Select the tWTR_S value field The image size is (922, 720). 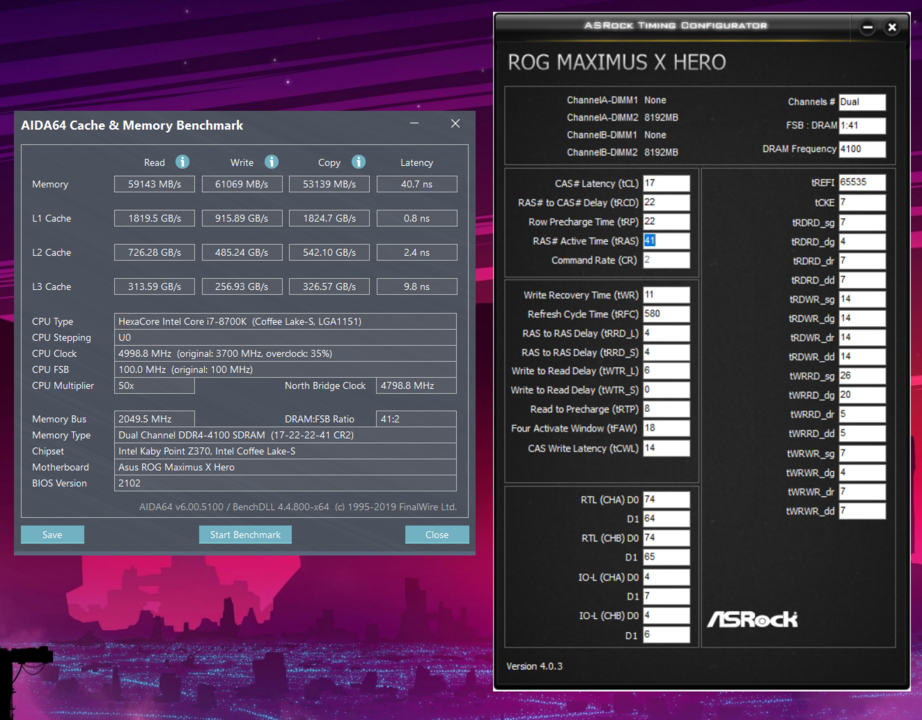[x=666, y=390]
